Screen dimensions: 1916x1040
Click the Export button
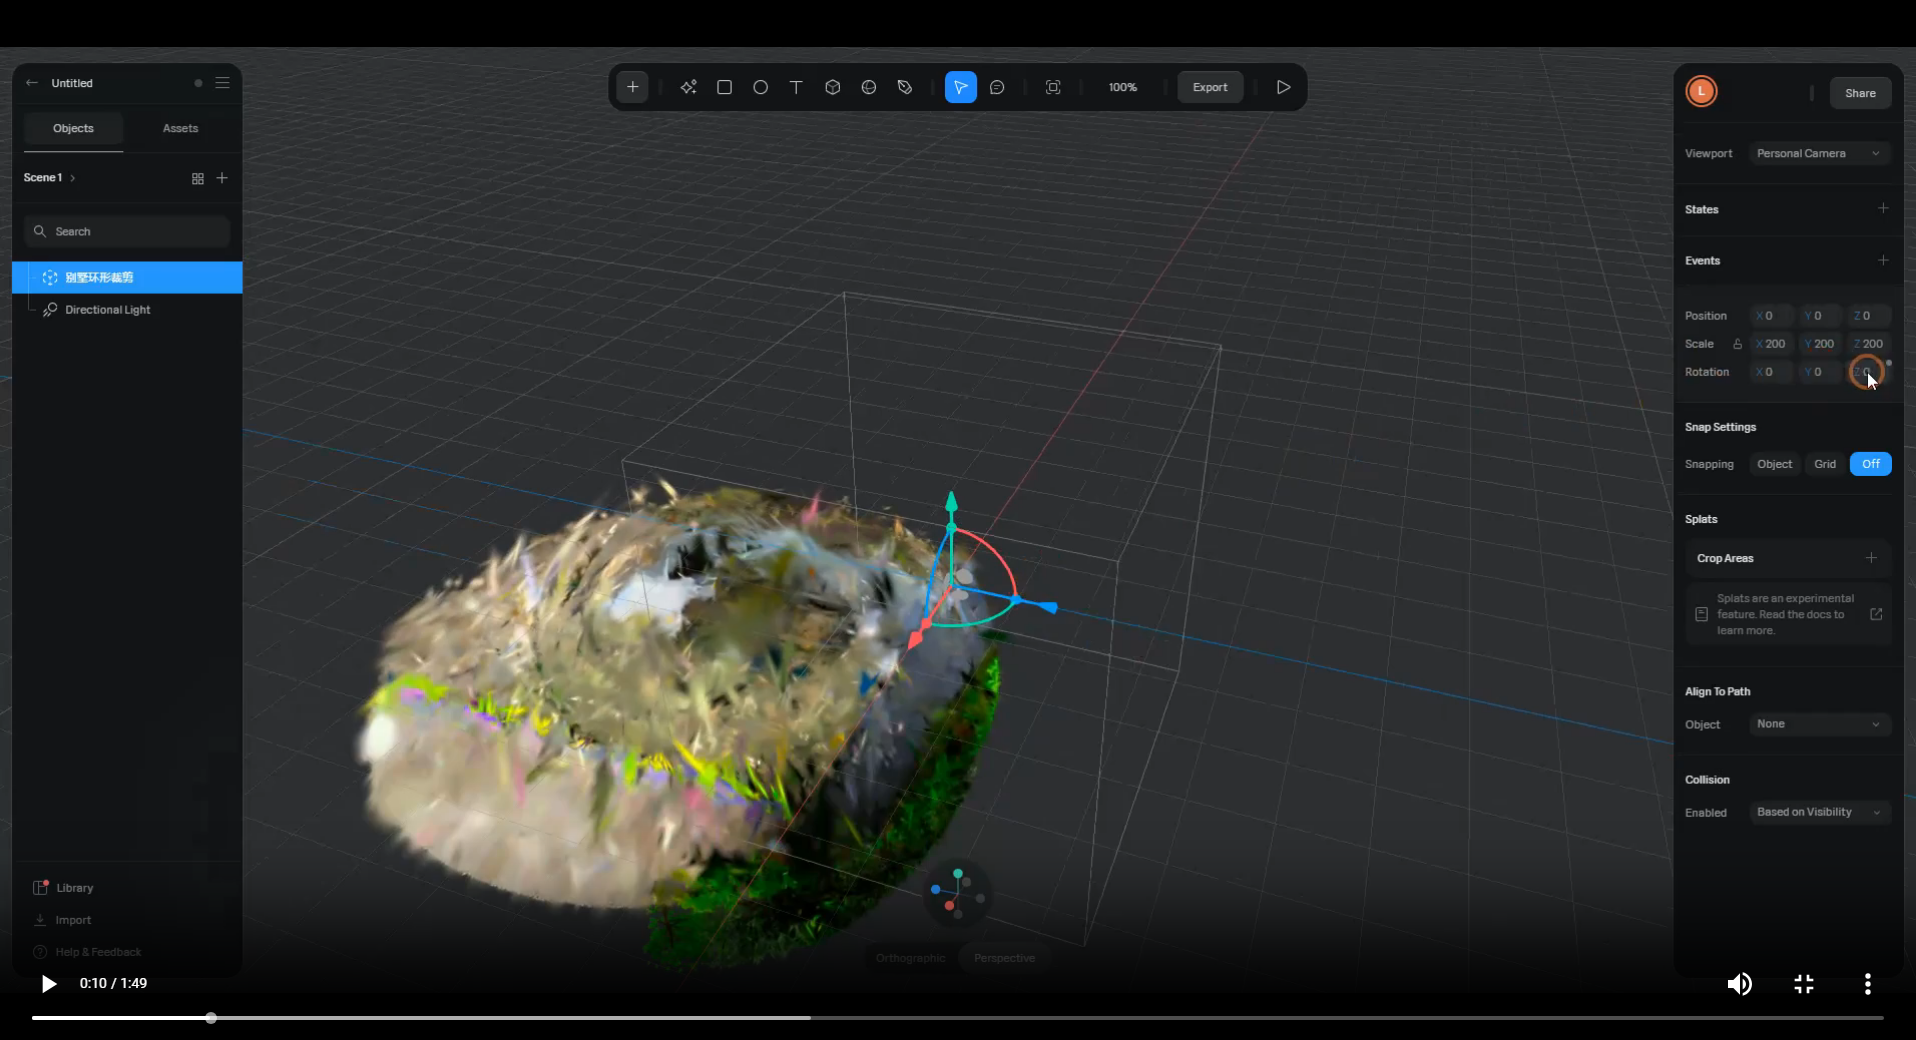[x=1209, y=88]
